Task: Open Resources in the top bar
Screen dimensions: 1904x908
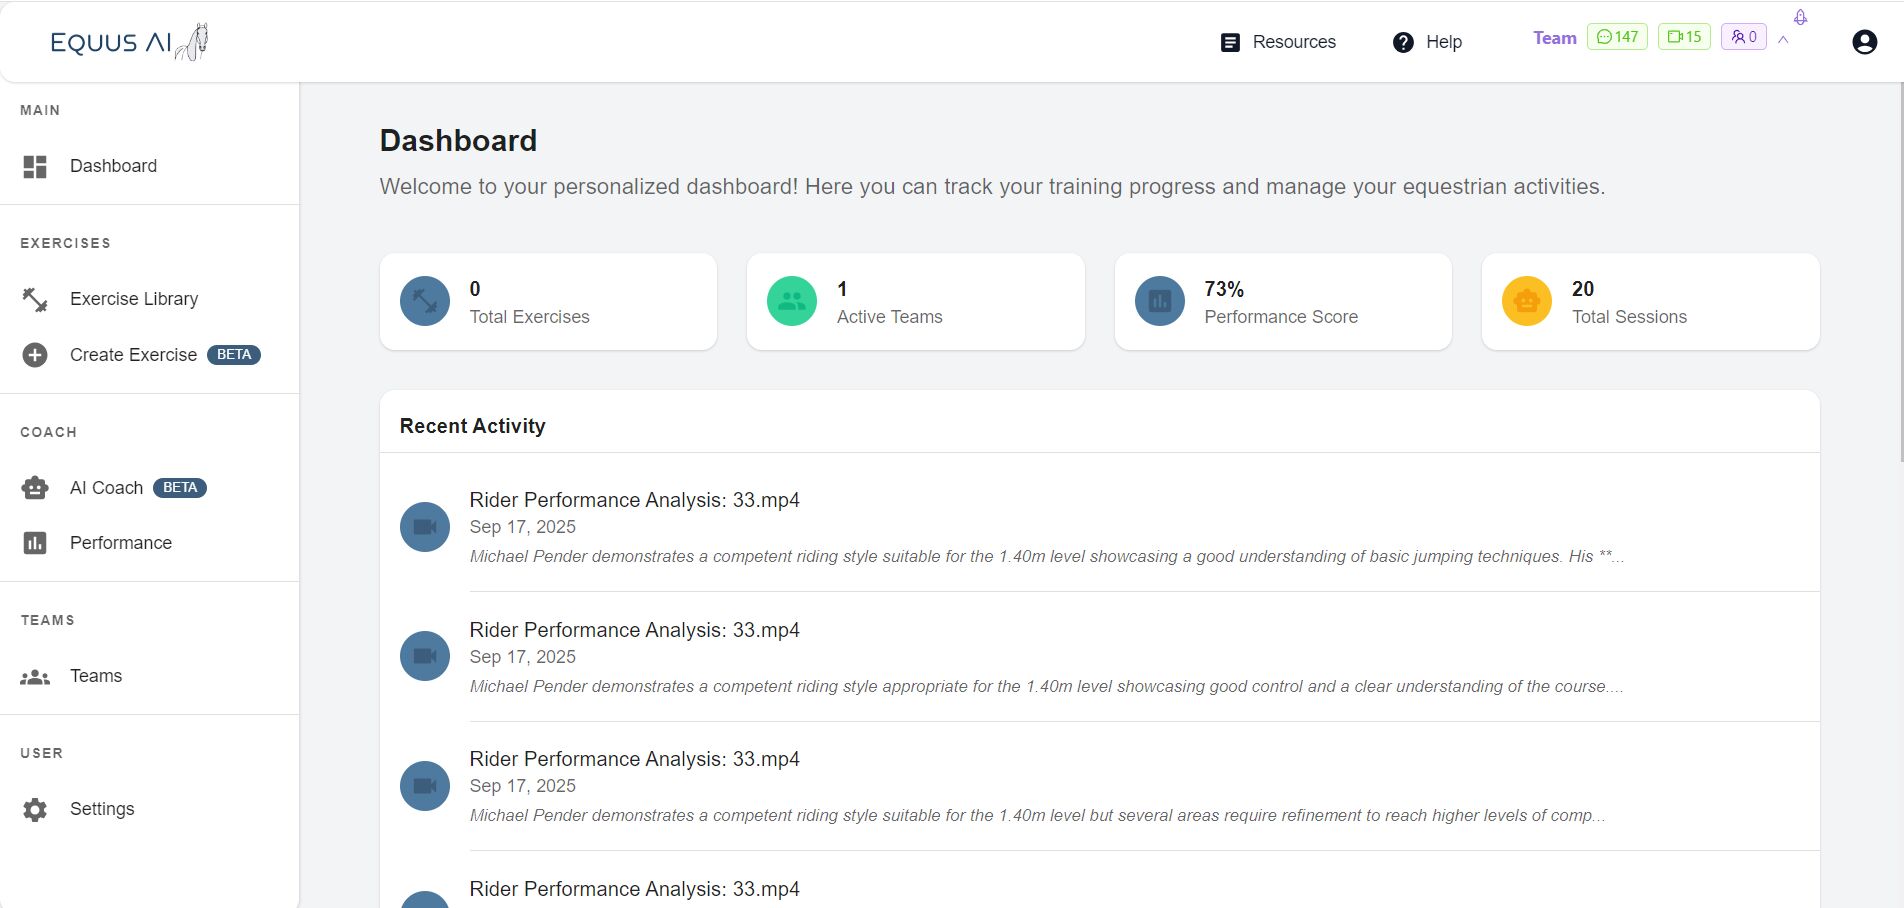Action: tap(1278, 42)
